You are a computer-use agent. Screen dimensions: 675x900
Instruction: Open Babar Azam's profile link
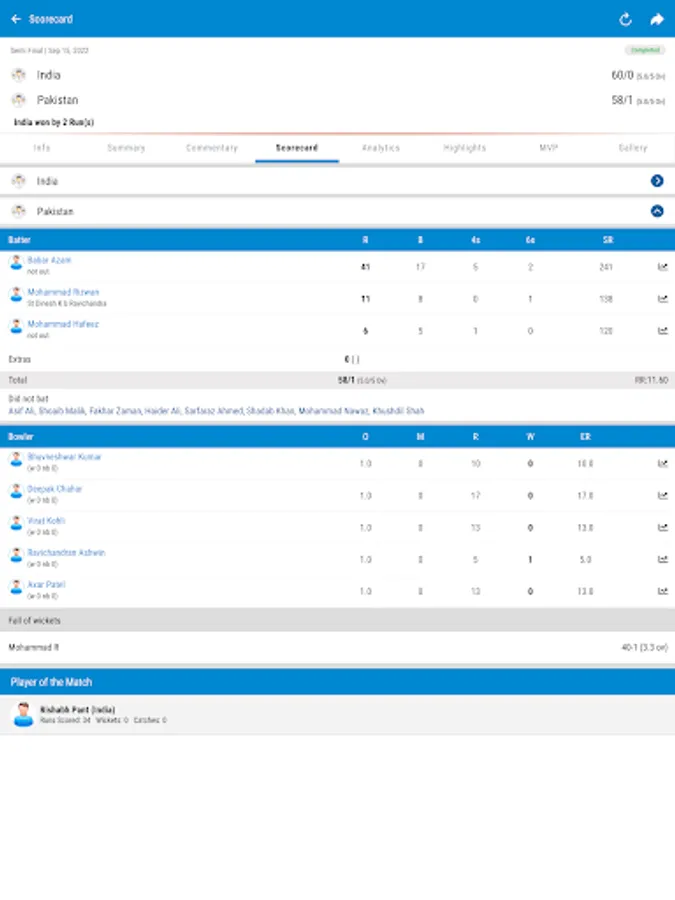[x=49, y=260]
